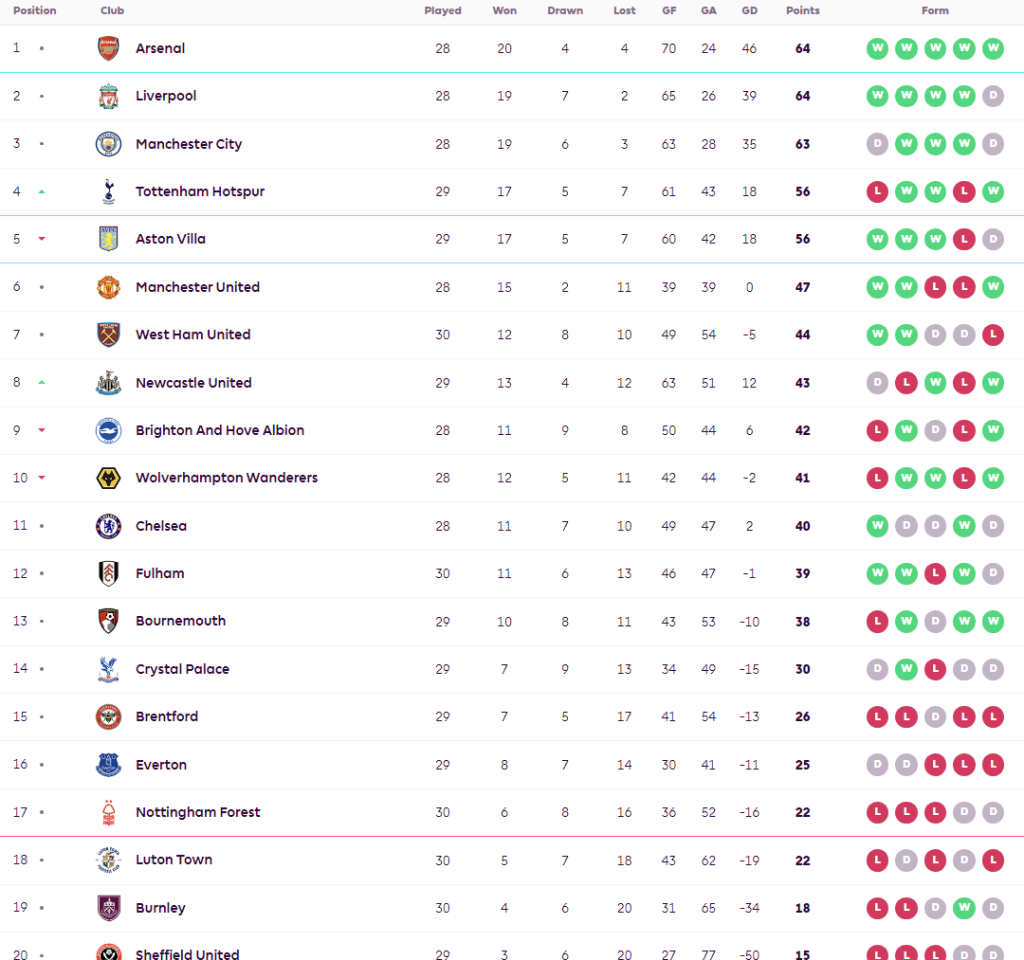This screenshot has width=1024, height=960.
Task: Click Arsenal's most recent form result
Action: [993, 48]
